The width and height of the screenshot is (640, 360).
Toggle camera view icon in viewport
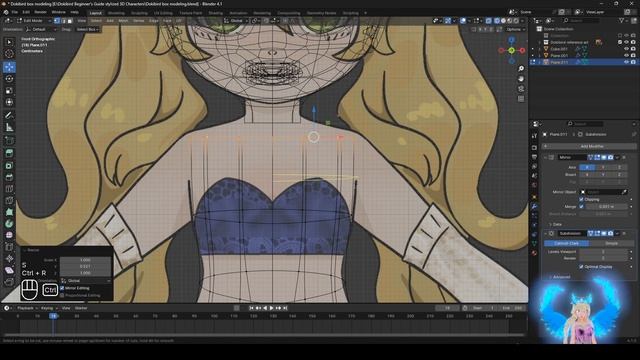[x=521, y=89]
